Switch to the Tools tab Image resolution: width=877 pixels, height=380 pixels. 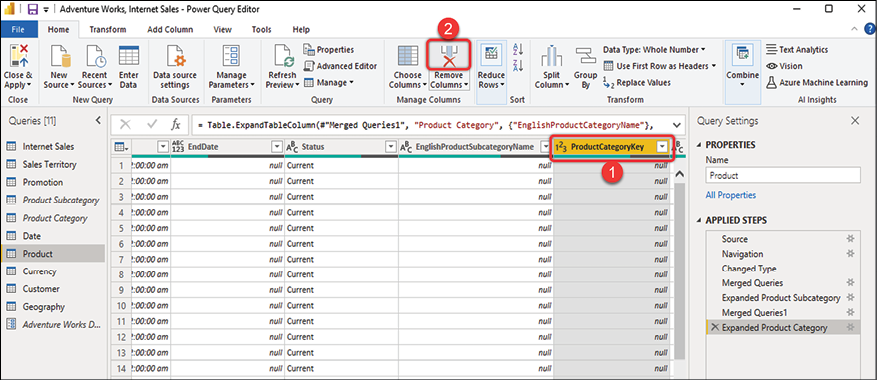(261, 29)
